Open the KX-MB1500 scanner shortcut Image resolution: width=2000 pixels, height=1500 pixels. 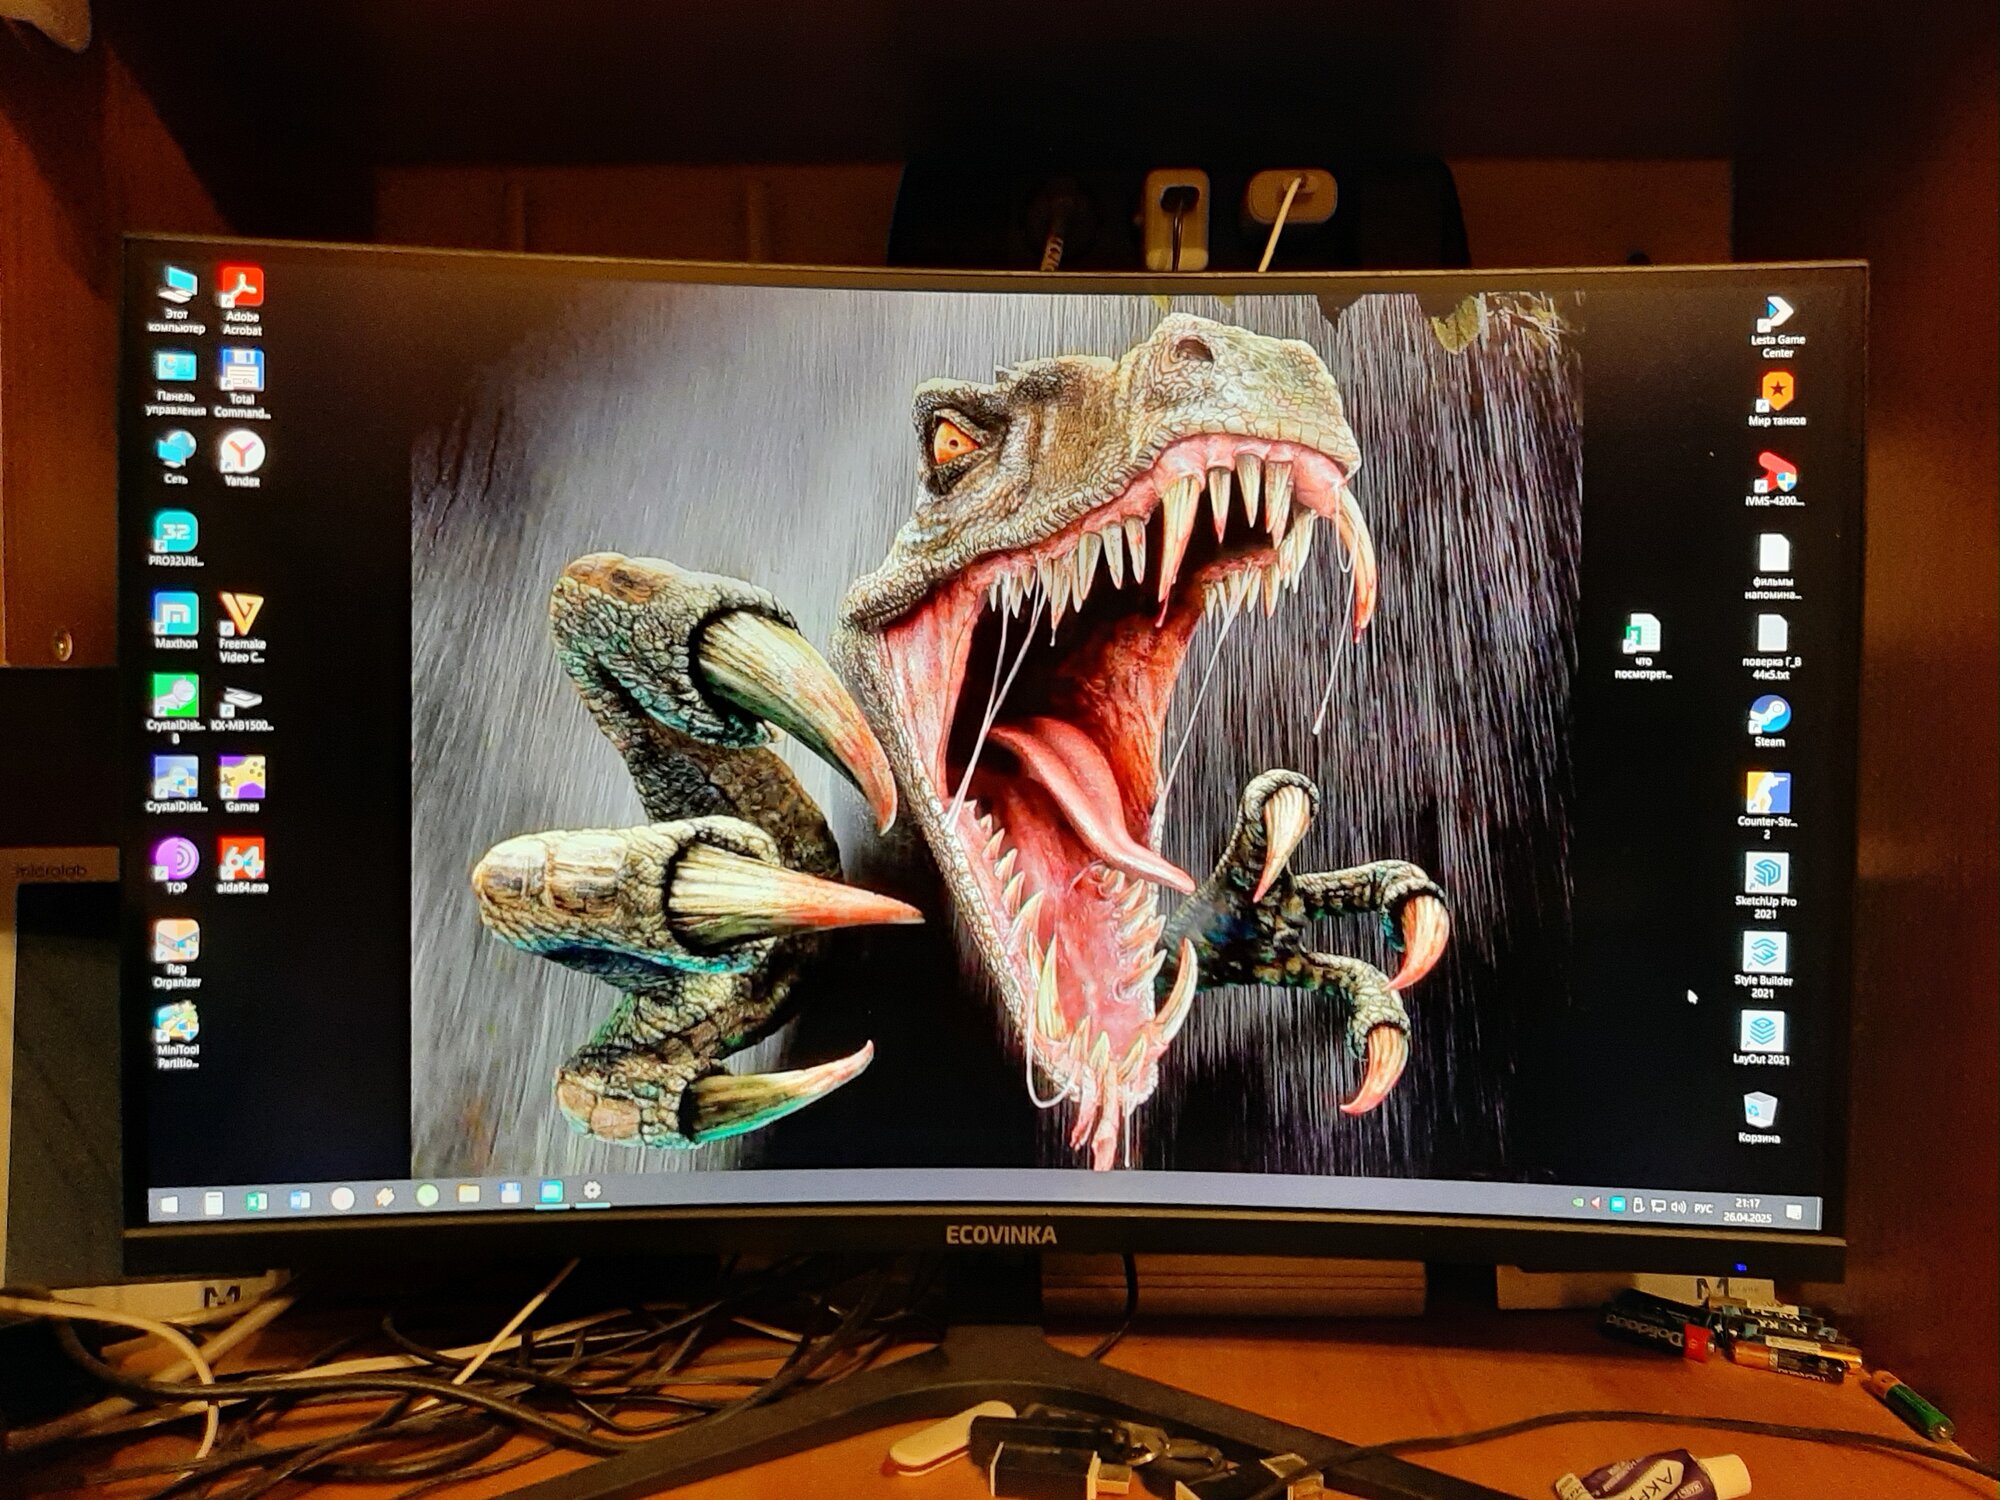click(x=241, y=708)
